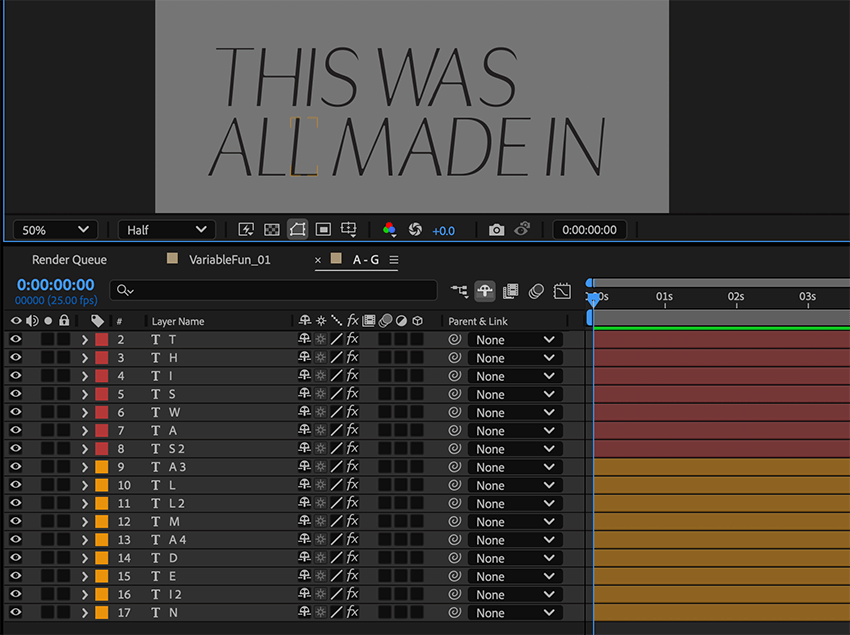Open Parent dropdown for layer A
This screenshot has height=635, width=850.
point(515,431)
